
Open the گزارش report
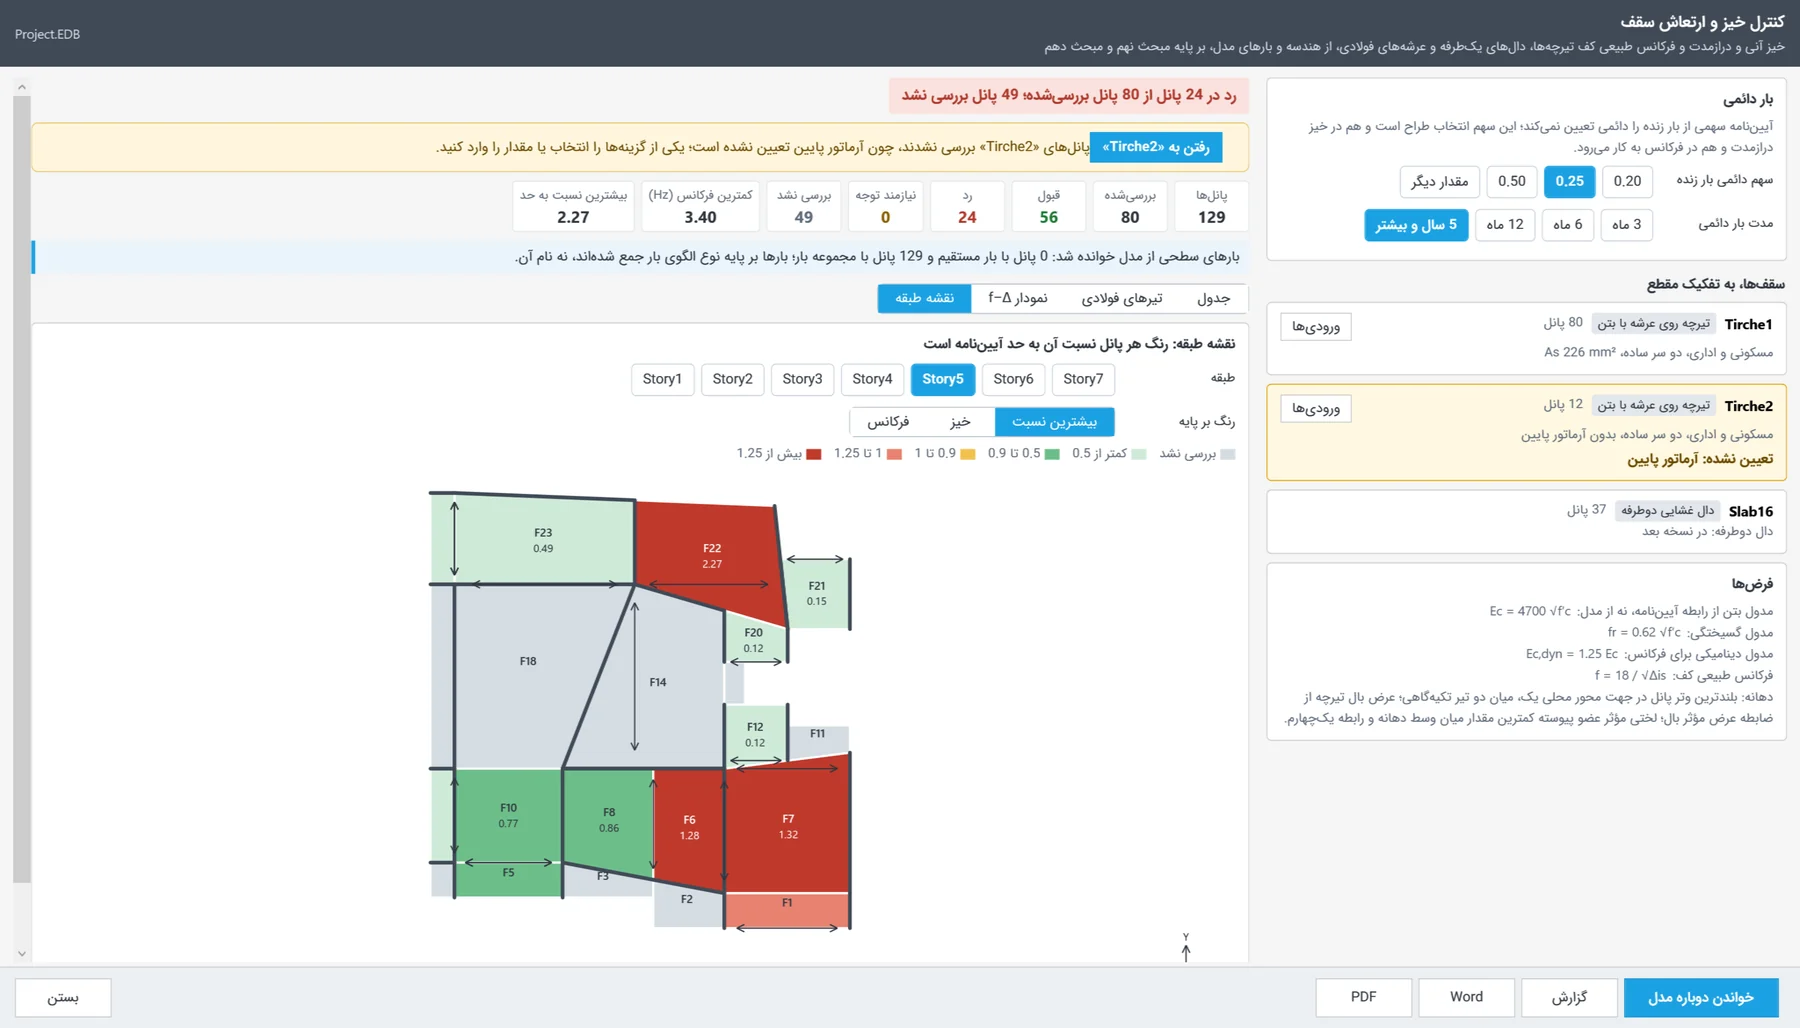[1569, 997]
